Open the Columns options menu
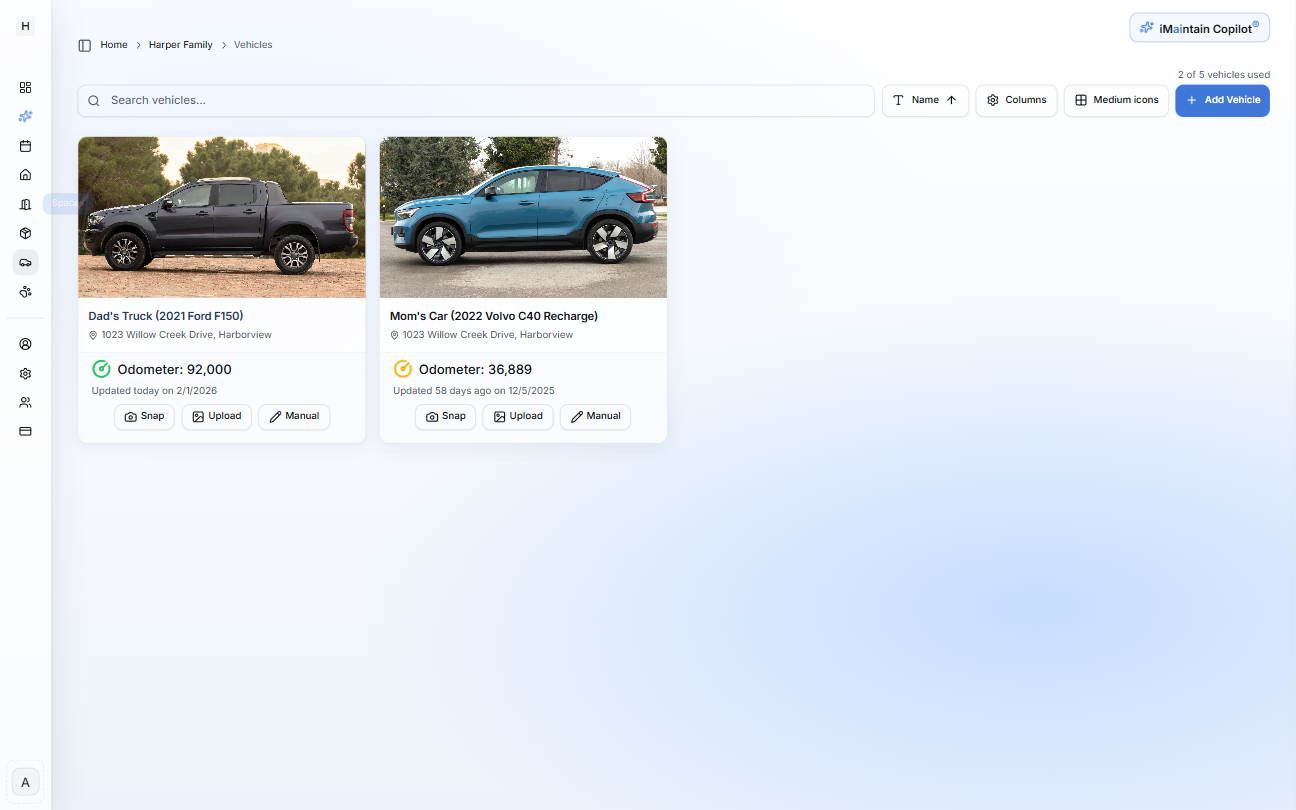The height and width of the screenshot is (810, 1296). pyautogui.click(x=1016, y=100)
